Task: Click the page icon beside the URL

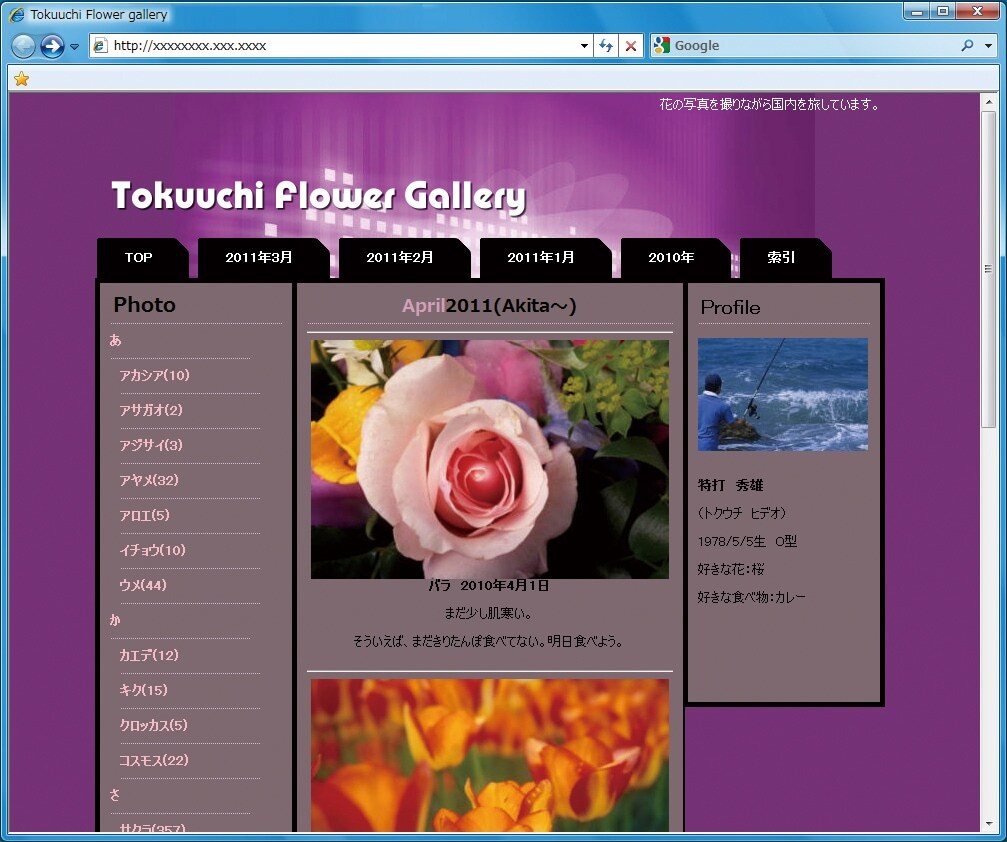Action: click(100, 46)
